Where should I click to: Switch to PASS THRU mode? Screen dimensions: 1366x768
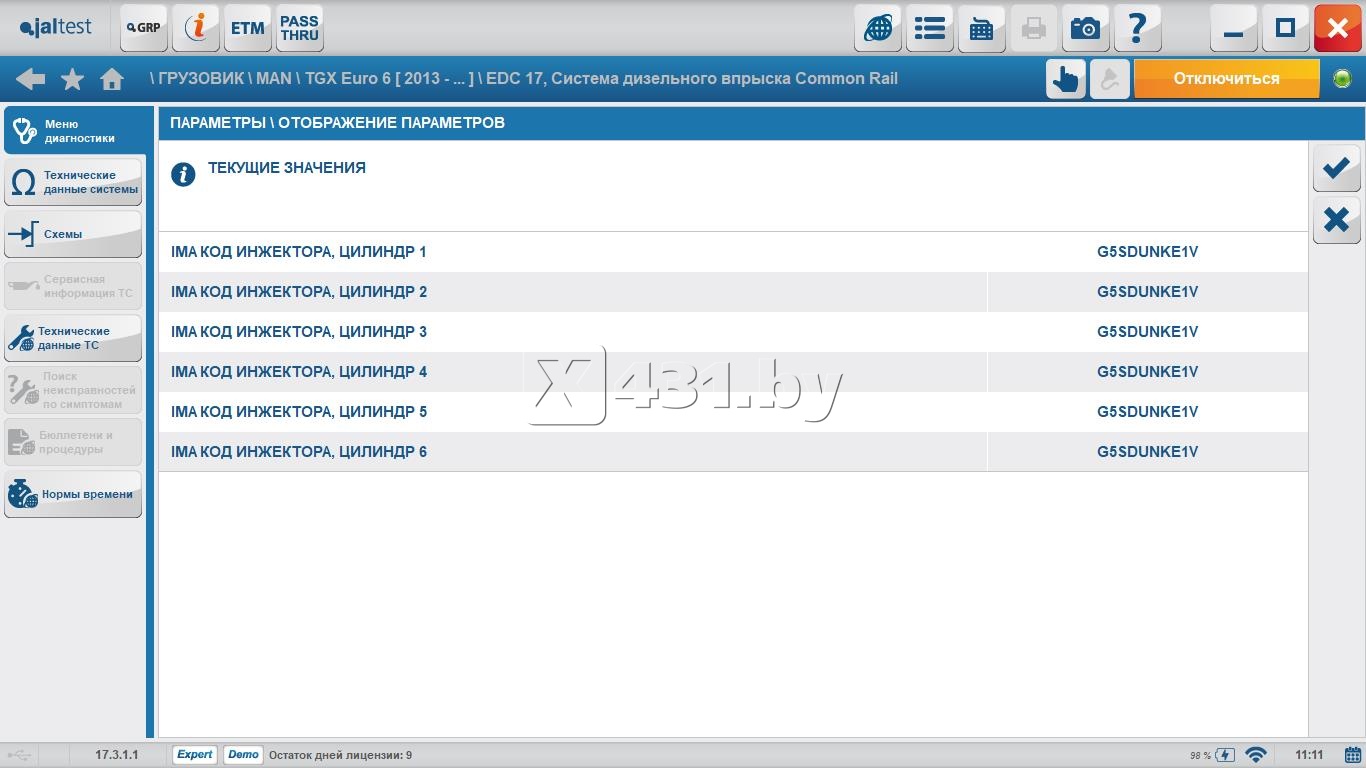tap(299, 28)
